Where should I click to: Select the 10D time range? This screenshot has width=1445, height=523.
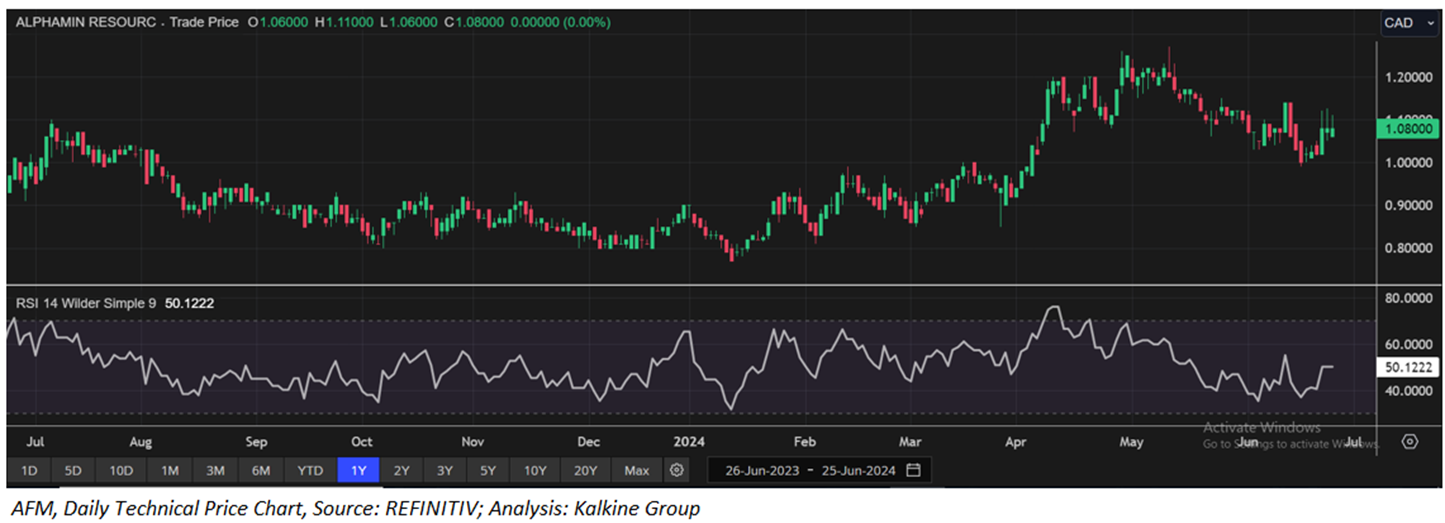pyautogui.click(x=121, y=470)
